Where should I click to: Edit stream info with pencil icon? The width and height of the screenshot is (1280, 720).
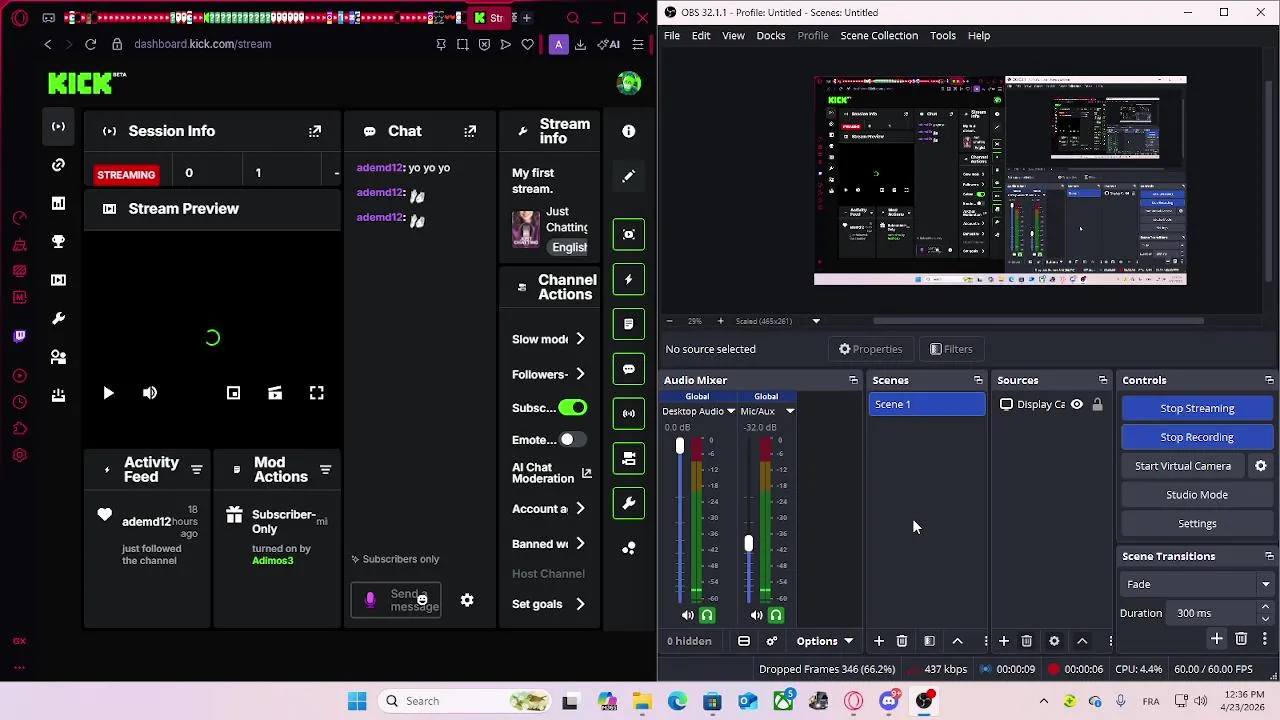(628, 176)
